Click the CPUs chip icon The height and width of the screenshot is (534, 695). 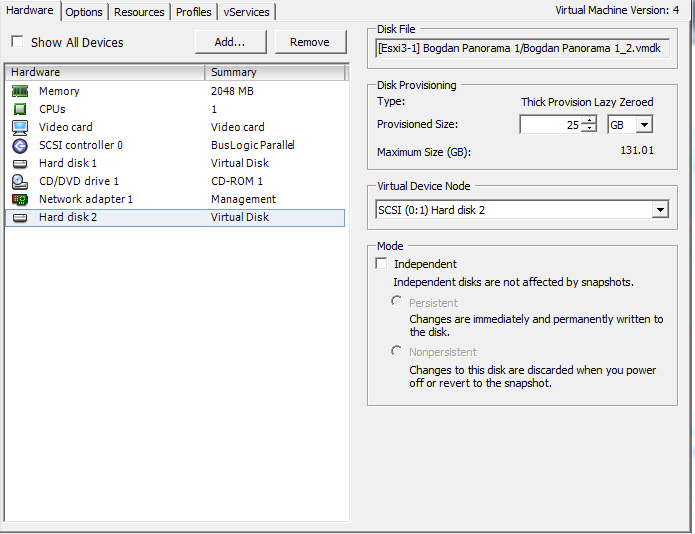point(20,109)
